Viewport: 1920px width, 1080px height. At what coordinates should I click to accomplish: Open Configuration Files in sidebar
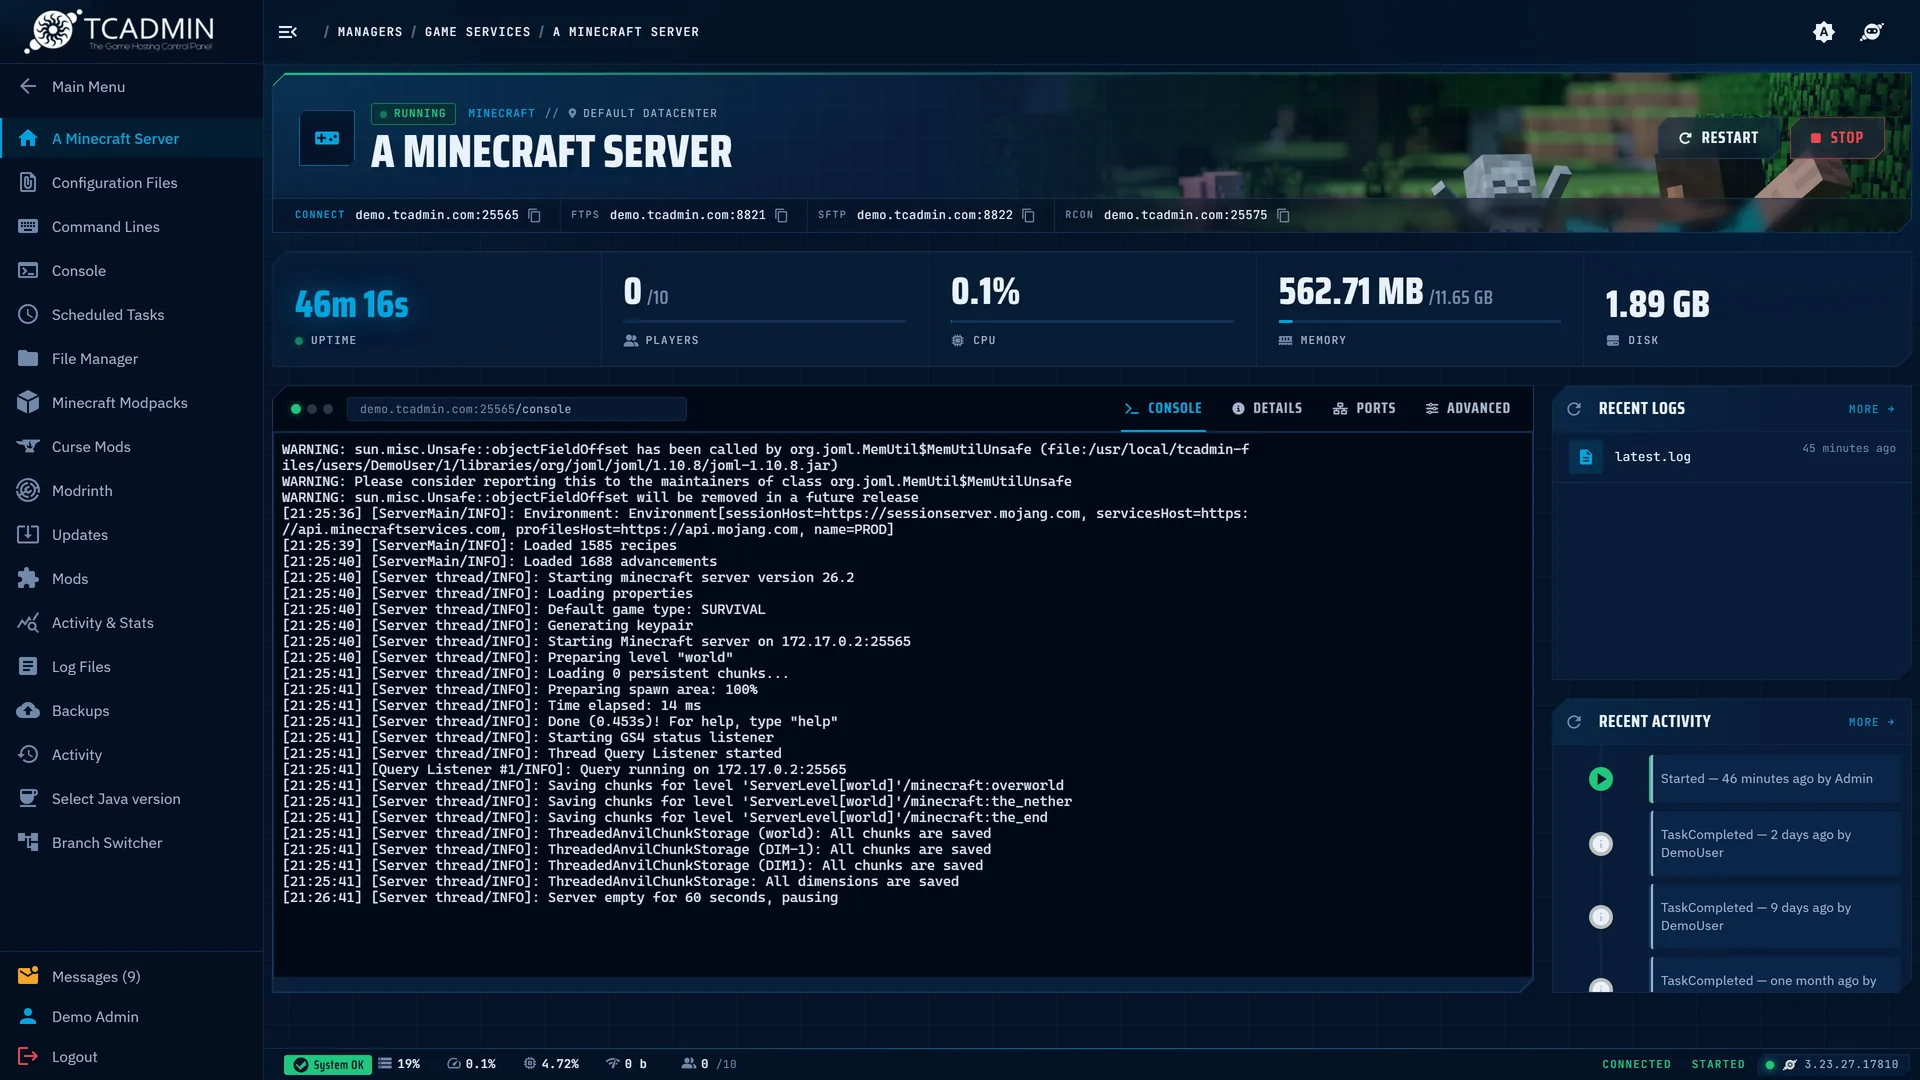(131, 183)
